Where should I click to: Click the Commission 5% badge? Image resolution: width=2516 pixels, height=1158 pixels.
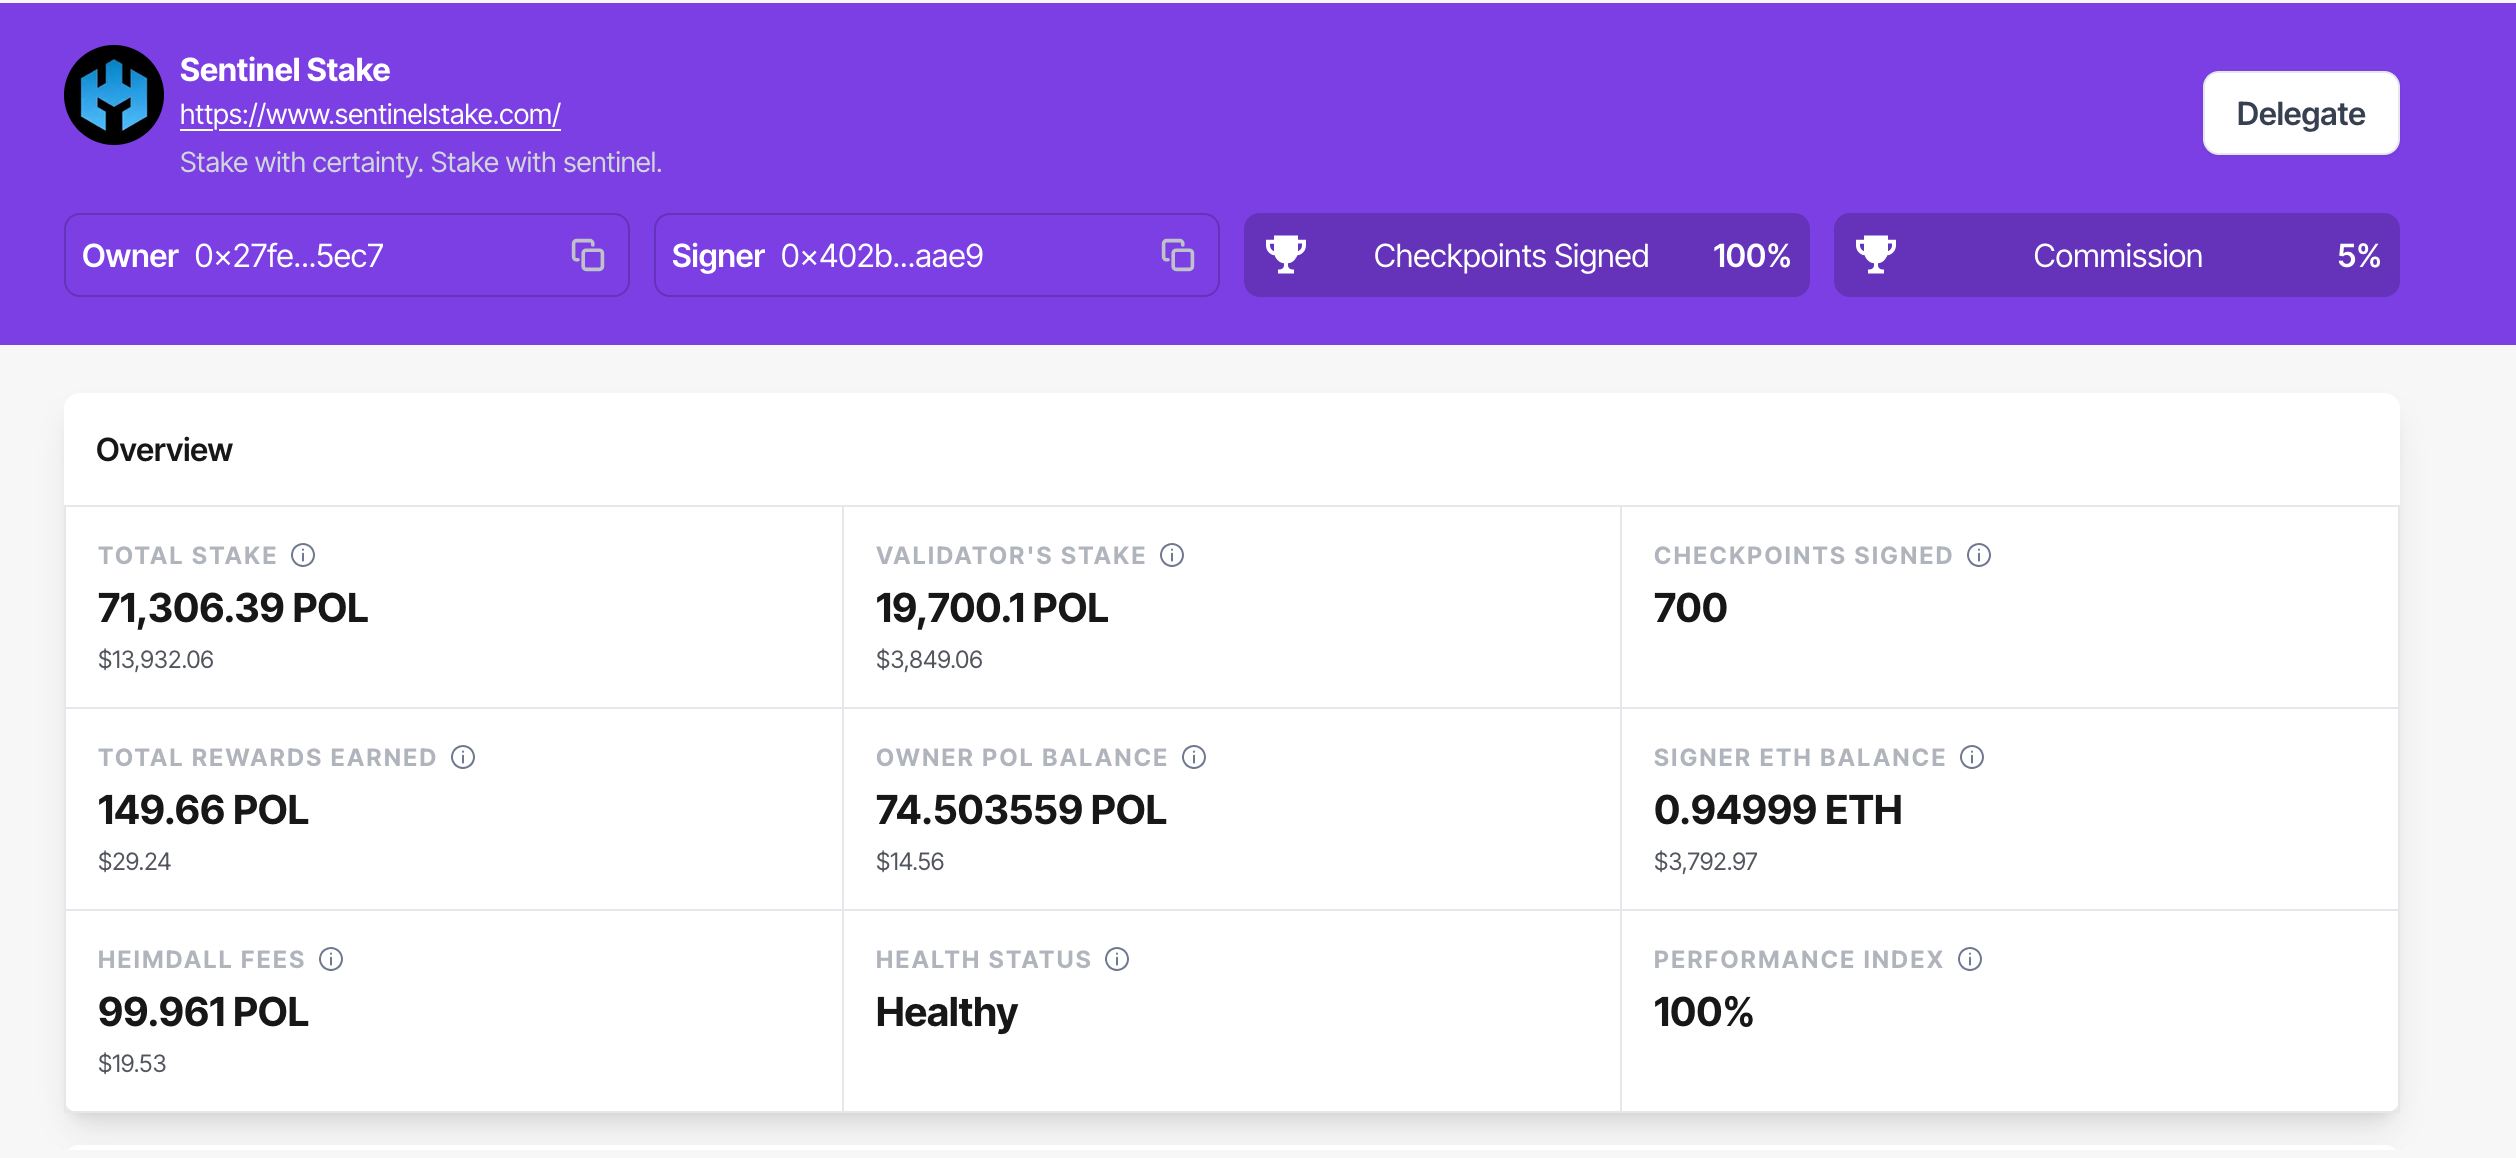point(2117,256)
